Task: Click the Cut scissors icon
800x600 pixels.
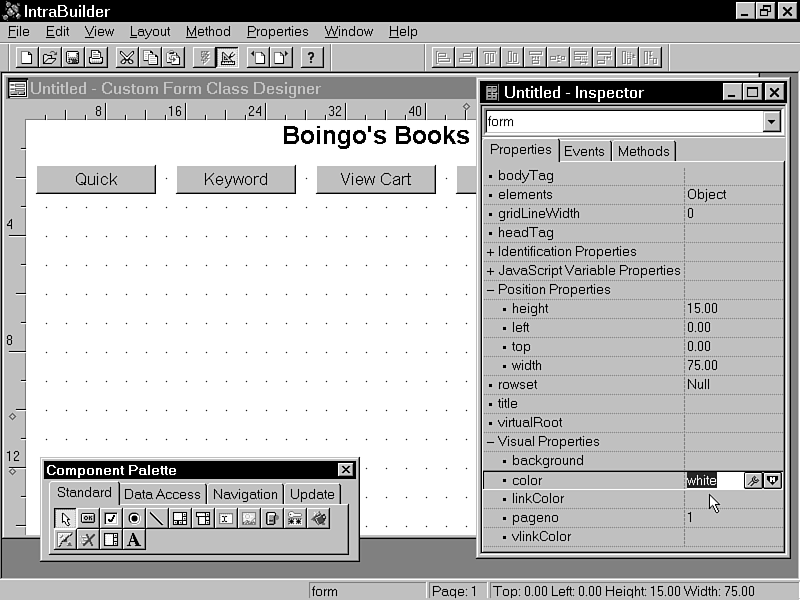Action: click(x=126, y=57)
